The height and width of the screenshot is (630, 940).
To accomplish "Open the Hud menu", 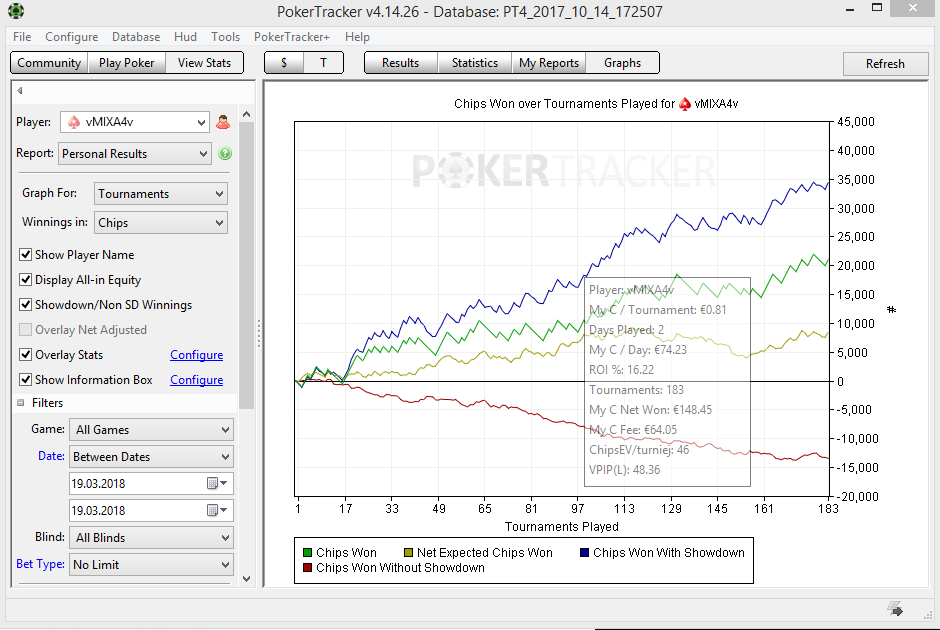I will (185, 37).
